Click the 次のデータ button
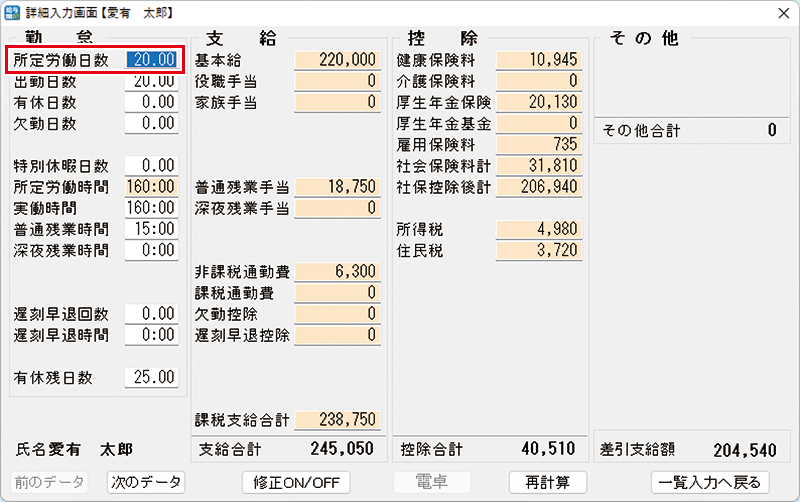This screenshot has height=502, width=800. [x=147, y=482]
